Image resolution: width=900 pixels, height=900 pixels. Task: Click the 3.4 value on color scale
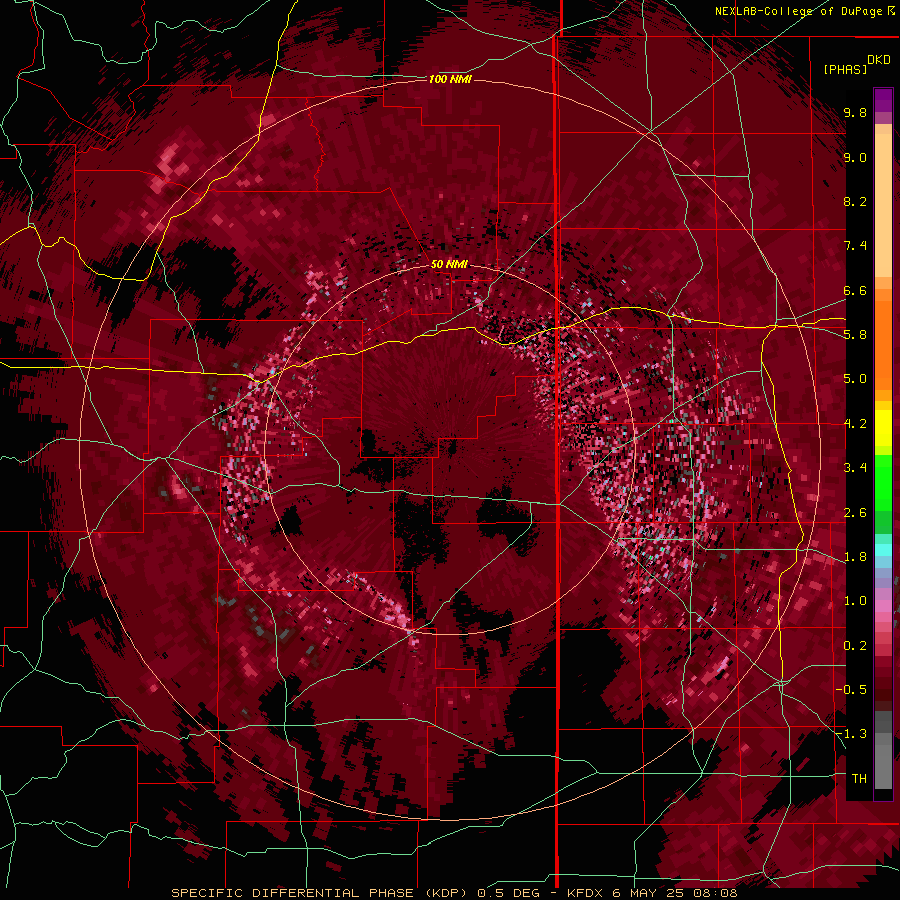[855, 468]
